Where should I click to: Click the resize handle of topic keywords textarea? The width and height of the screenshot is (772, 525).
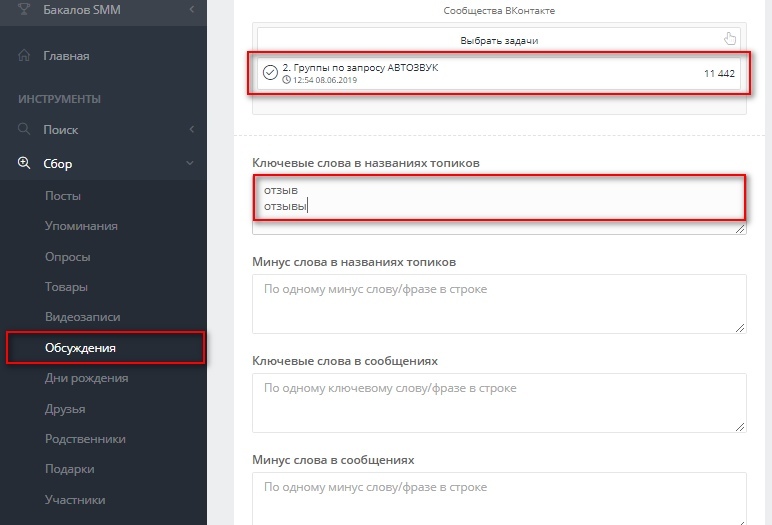(x=740, y=229)
